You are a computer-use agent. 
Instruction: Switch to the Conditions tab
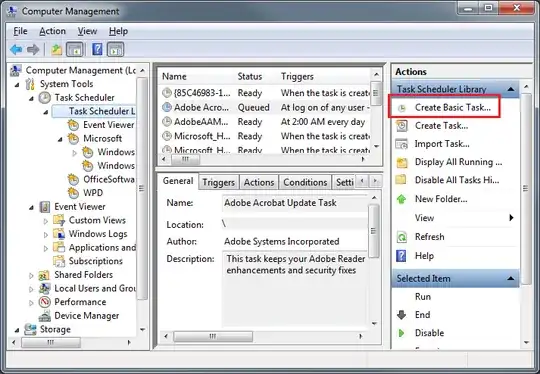305,182
